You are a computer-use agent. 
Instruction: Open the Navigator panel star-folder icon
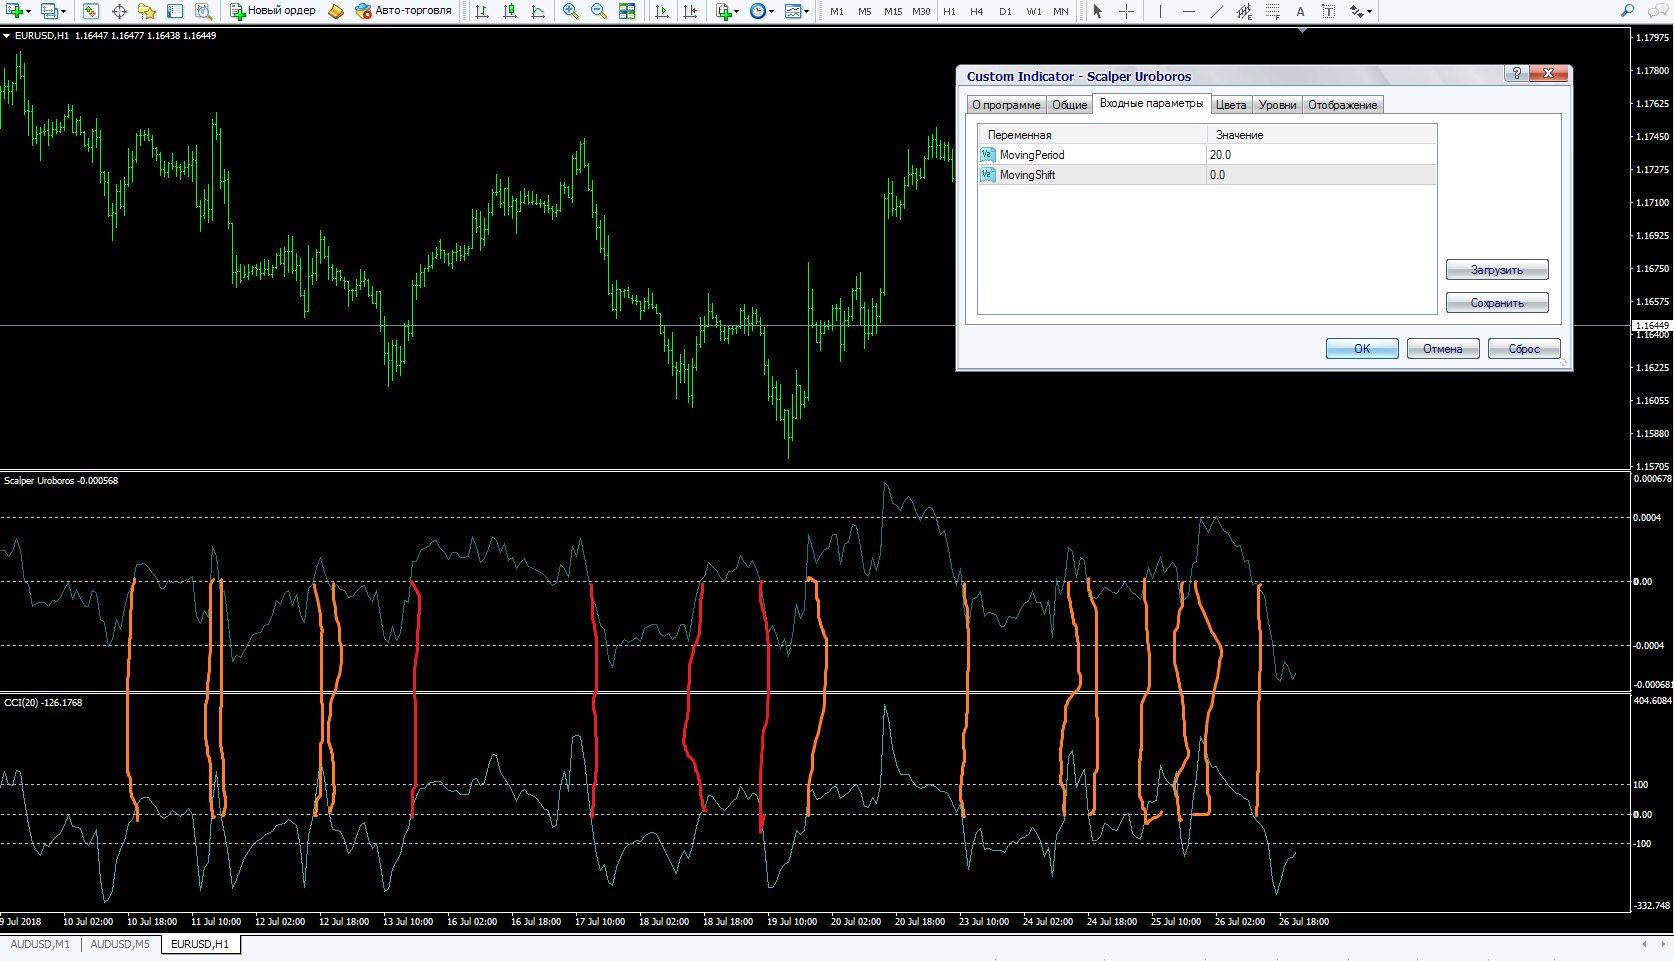(x=147, y=11)
